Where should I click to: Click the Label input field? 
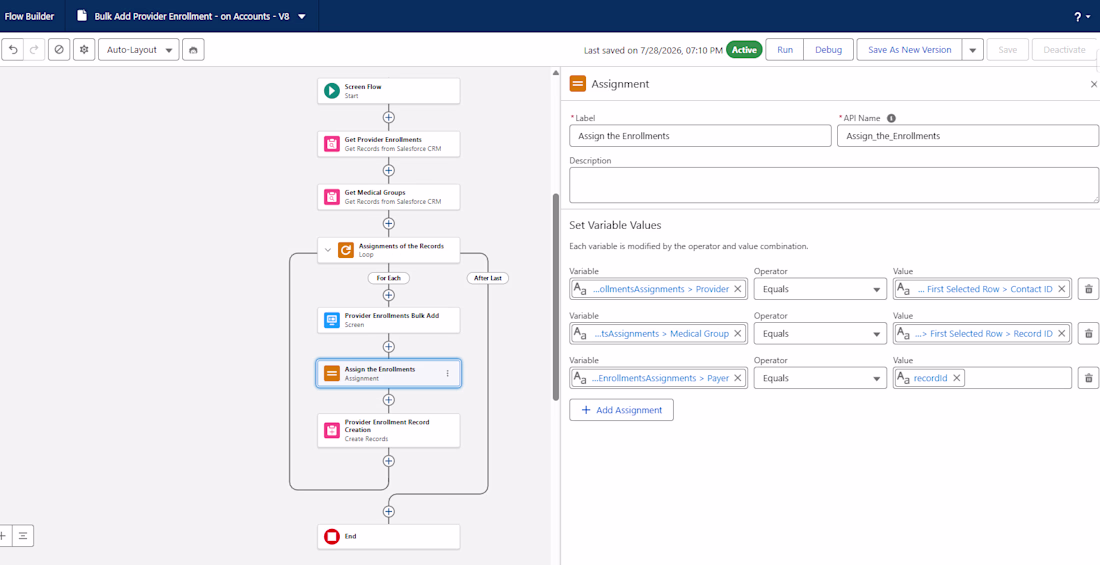pos(700,136)
